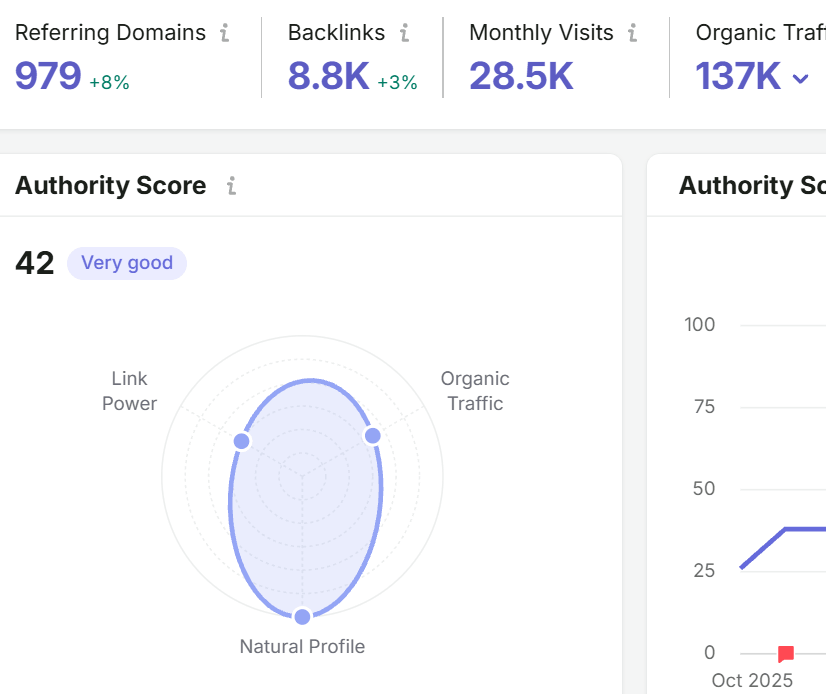Viewport: 826px width, 694px height.
Task: Expand the Organic Traffic 137K dropdown chevron
Action: pyautogui.click(x=800, y=79)
